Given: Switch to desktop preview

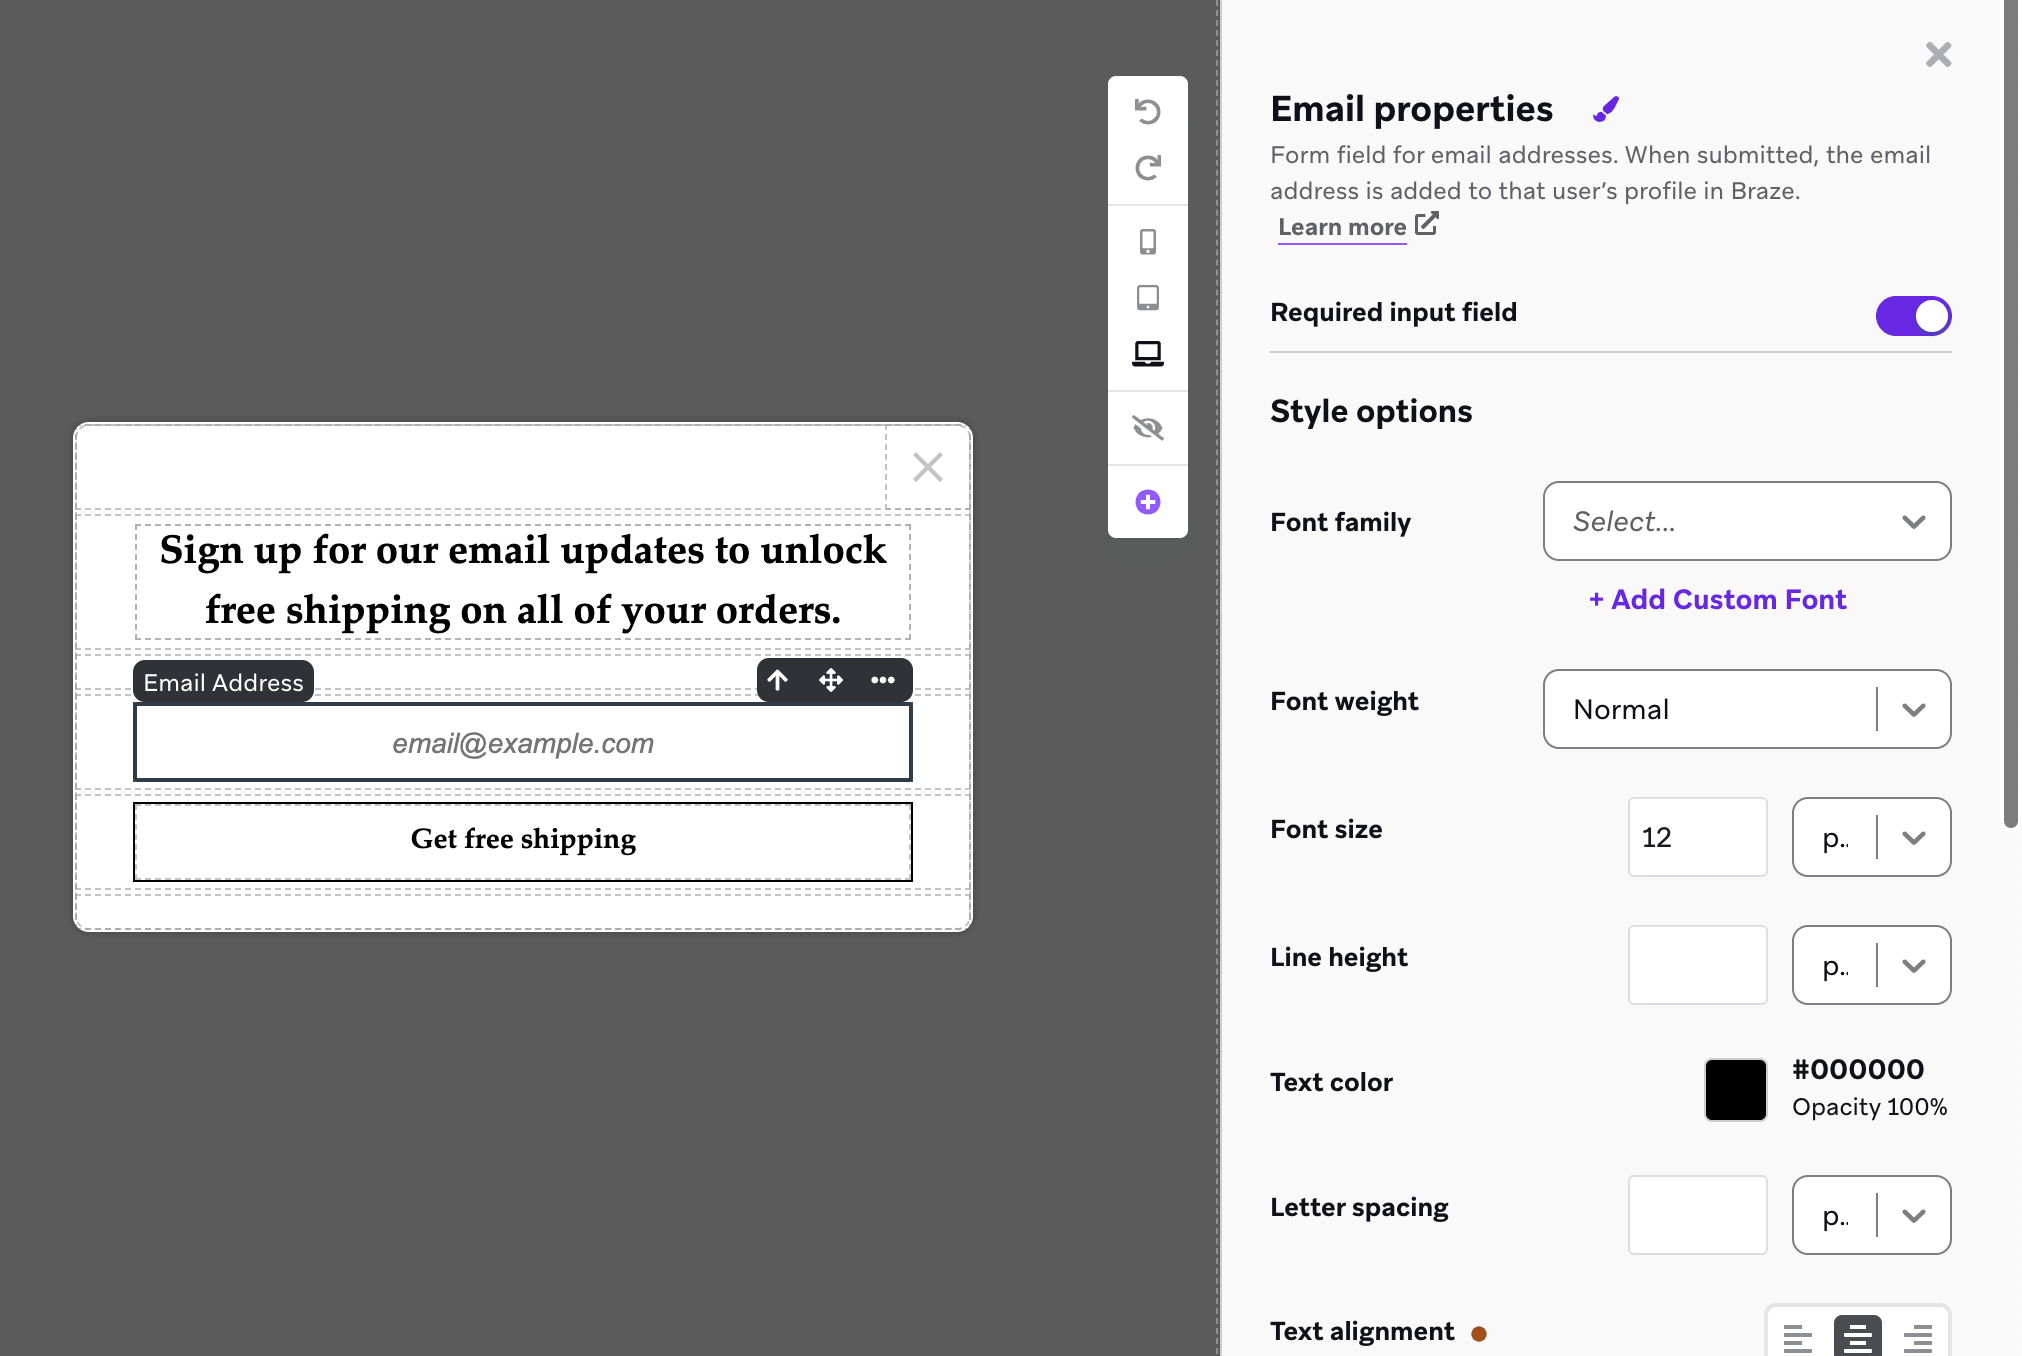Looking at the screenshot, I should click(1147, 353).
